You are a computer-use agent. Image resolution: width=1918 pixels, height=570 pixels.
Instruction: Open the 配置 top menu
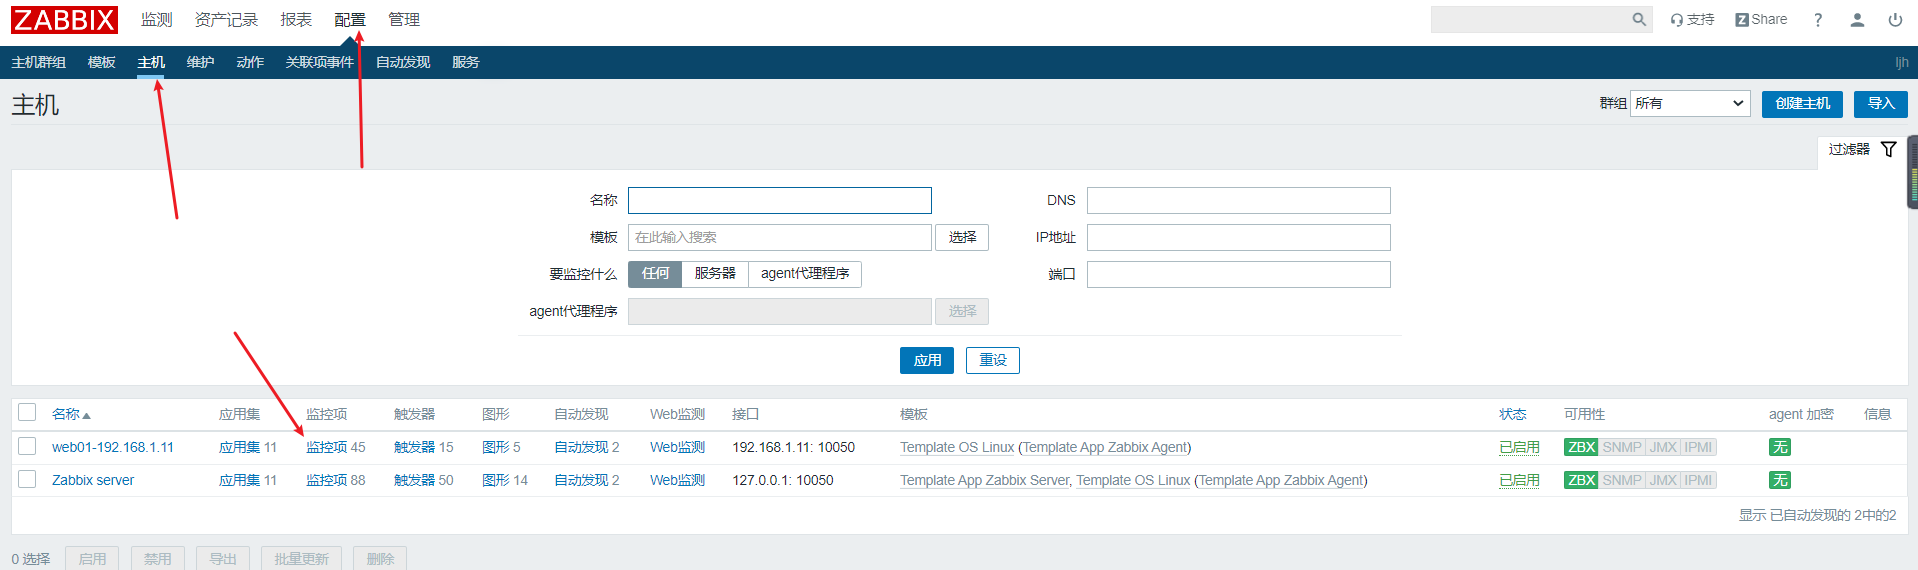[x=350, y=19]
